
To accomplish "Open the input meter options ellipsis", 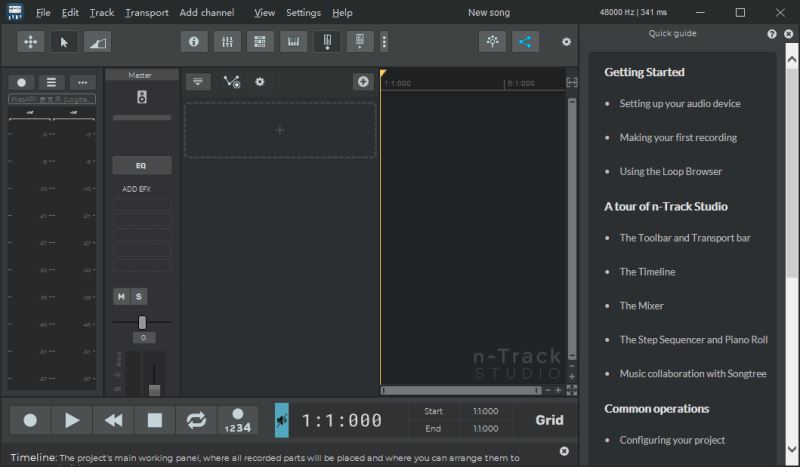I will point(82,82).
